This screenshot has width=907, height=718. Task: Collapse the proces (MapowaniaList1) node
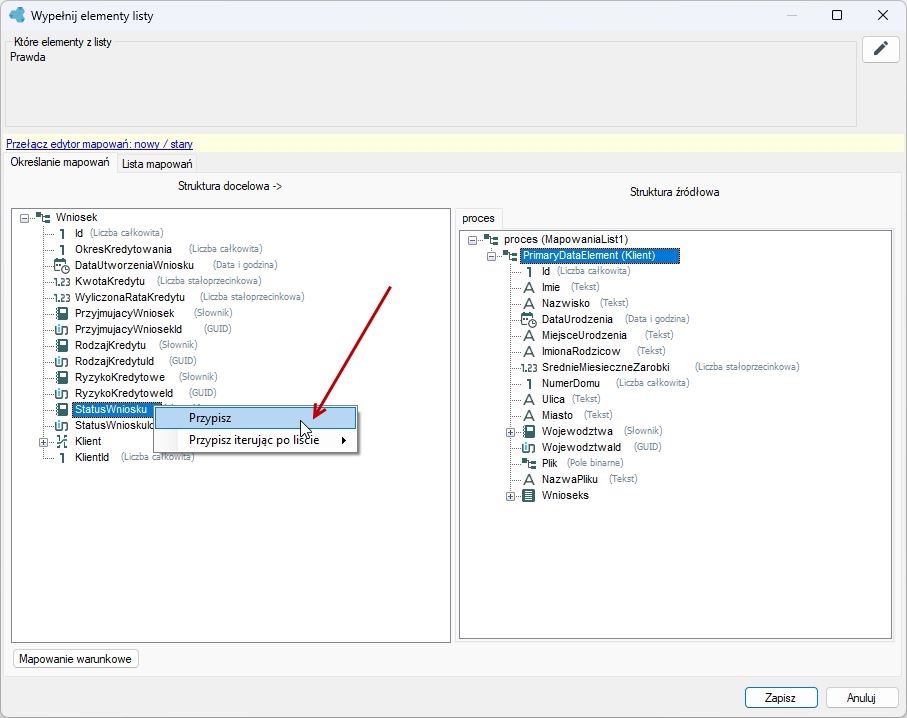[473, 240]
